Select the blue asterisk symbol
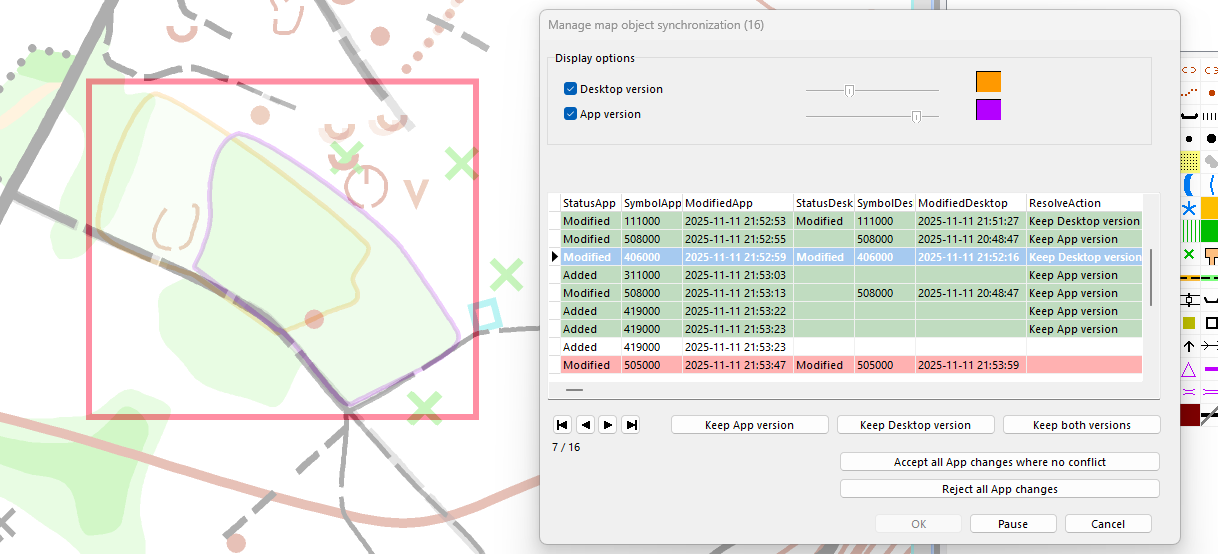 pyautogui.click(x=1189, y=208)
